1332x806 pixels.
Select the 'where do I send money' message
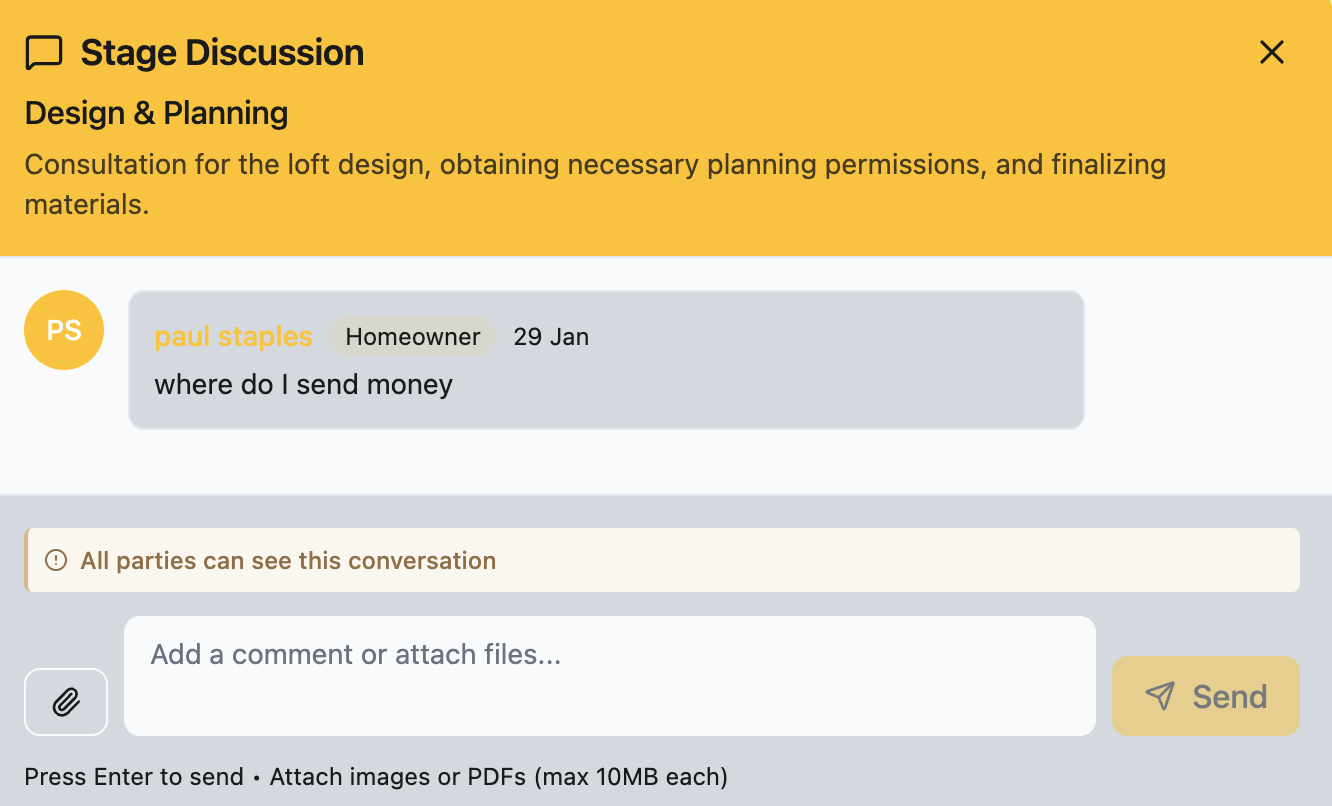click(303, 384)
